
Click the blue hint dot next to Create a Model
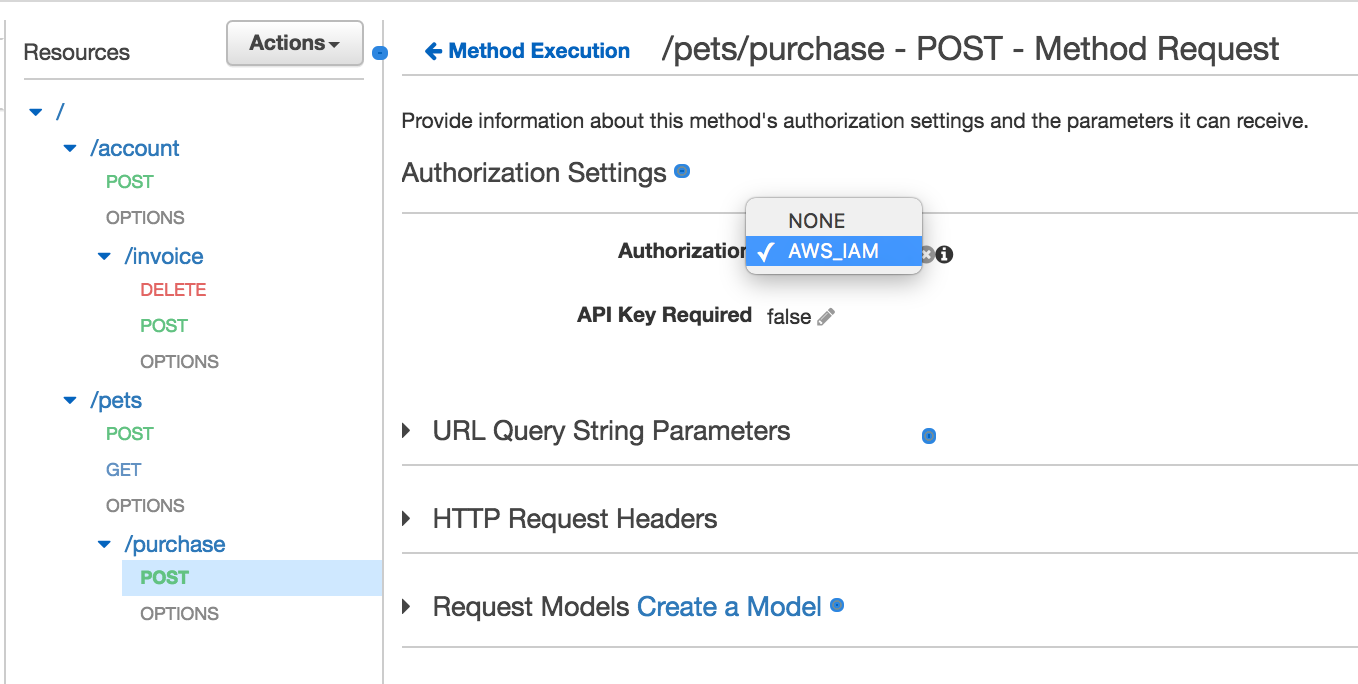coord(838,605)
